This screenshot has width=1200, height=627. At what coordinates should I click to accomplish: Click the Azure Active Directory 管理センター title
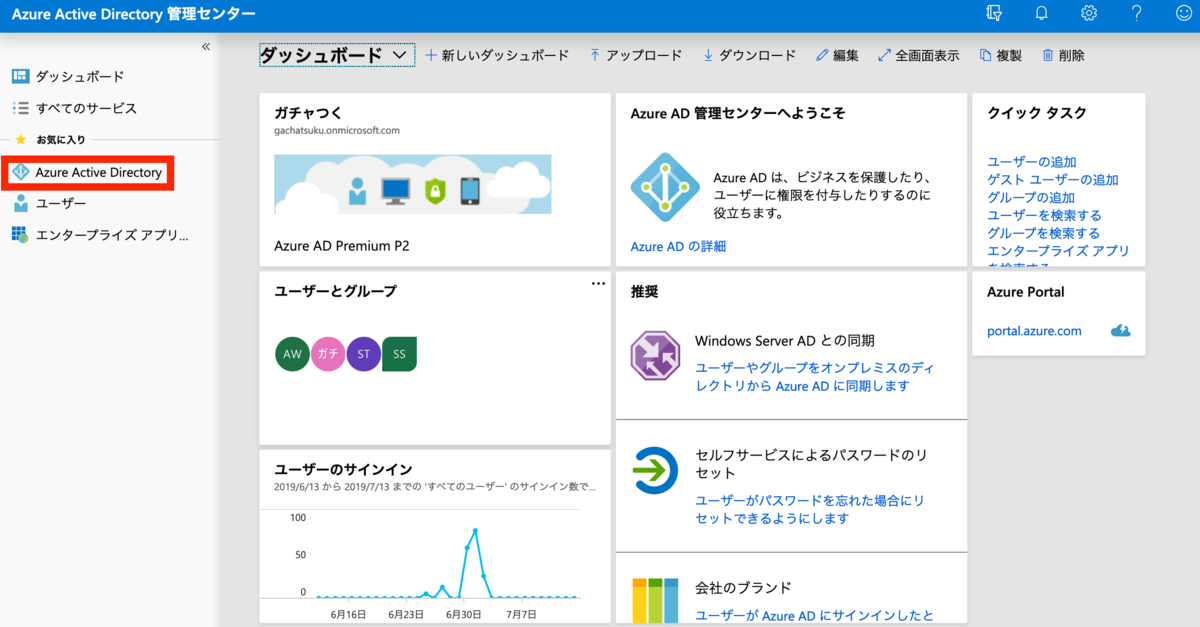pyautogui.click(x=133, y=14)
